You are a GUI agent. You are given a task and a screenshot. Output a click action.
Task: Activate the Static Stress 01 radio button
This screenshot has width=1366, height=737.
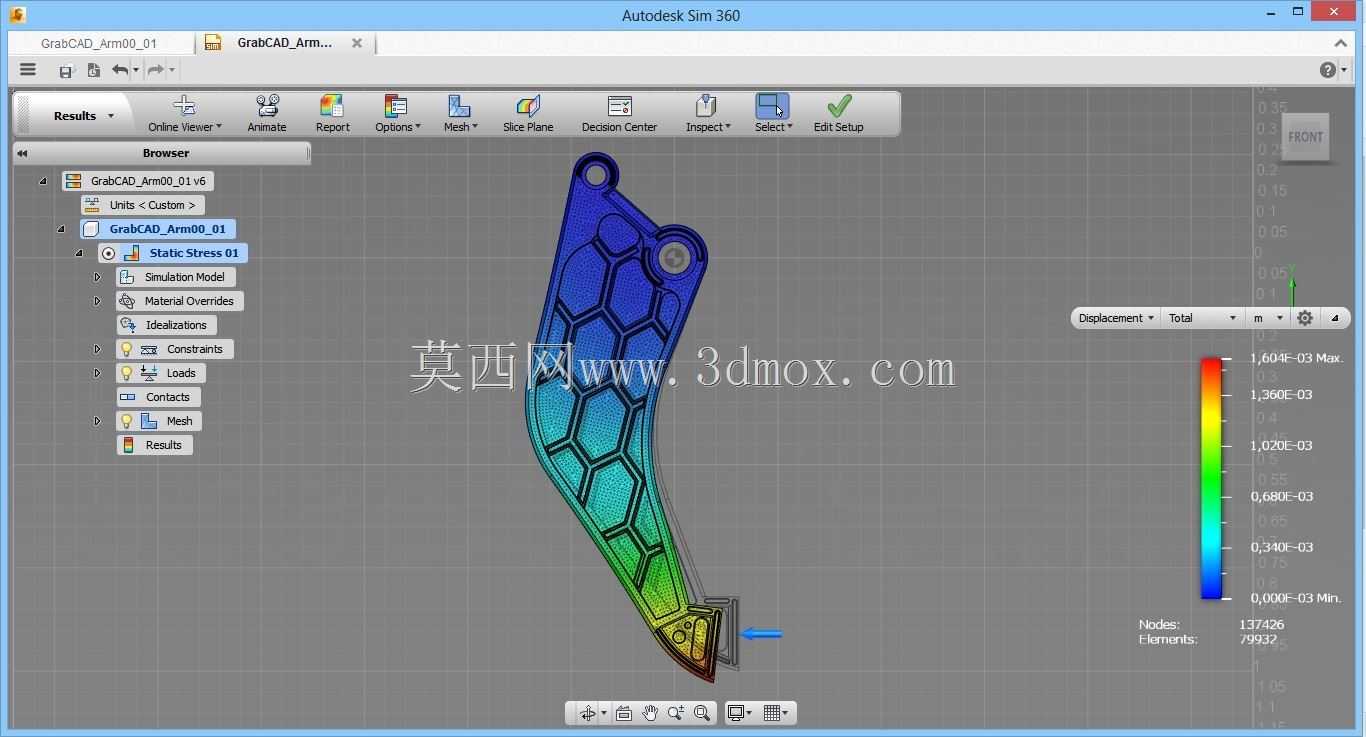tap(108, 253)
